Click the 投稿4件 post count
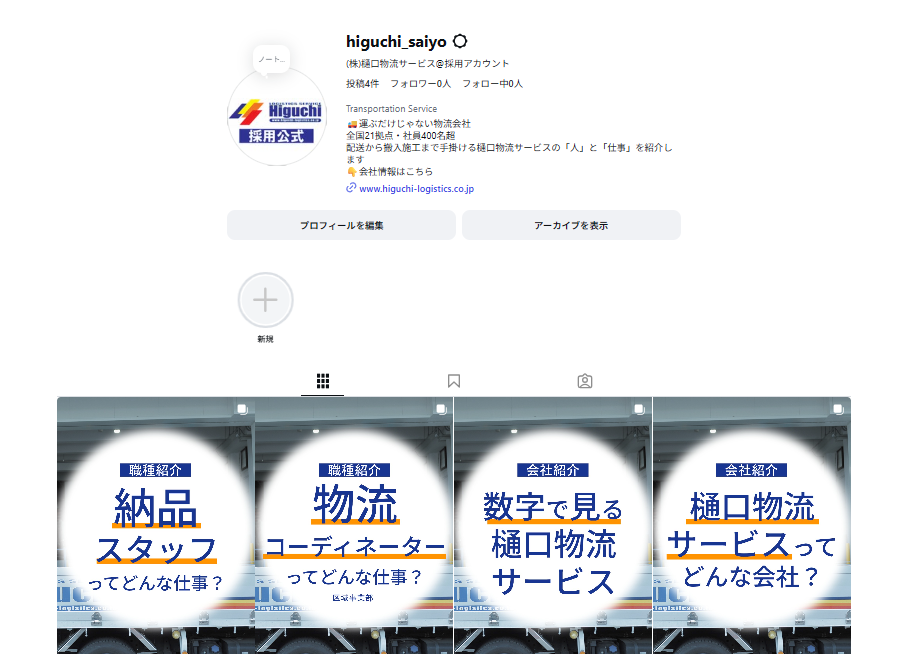This screenshot has height=654, width=898. pos(363,84)
